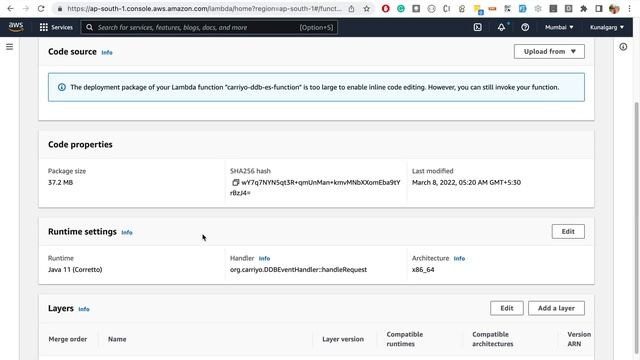Click the browser address bar URL

(x=204, y=9)
